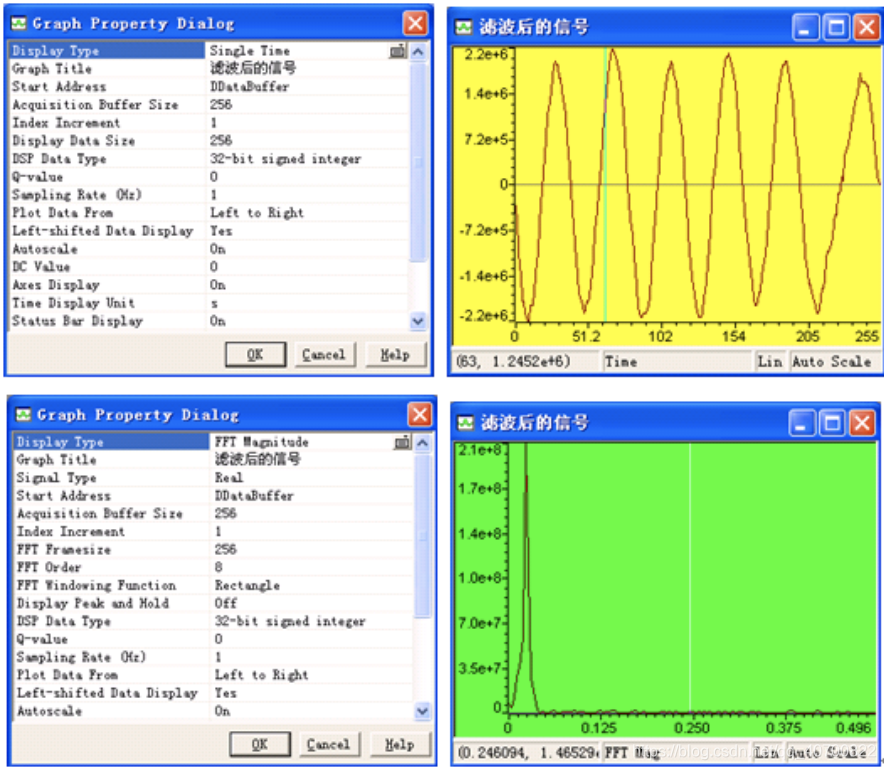Click OK in the bottom FFT property dialog
Viewport: 886px width, 770px height.
[x=260, y=744]
